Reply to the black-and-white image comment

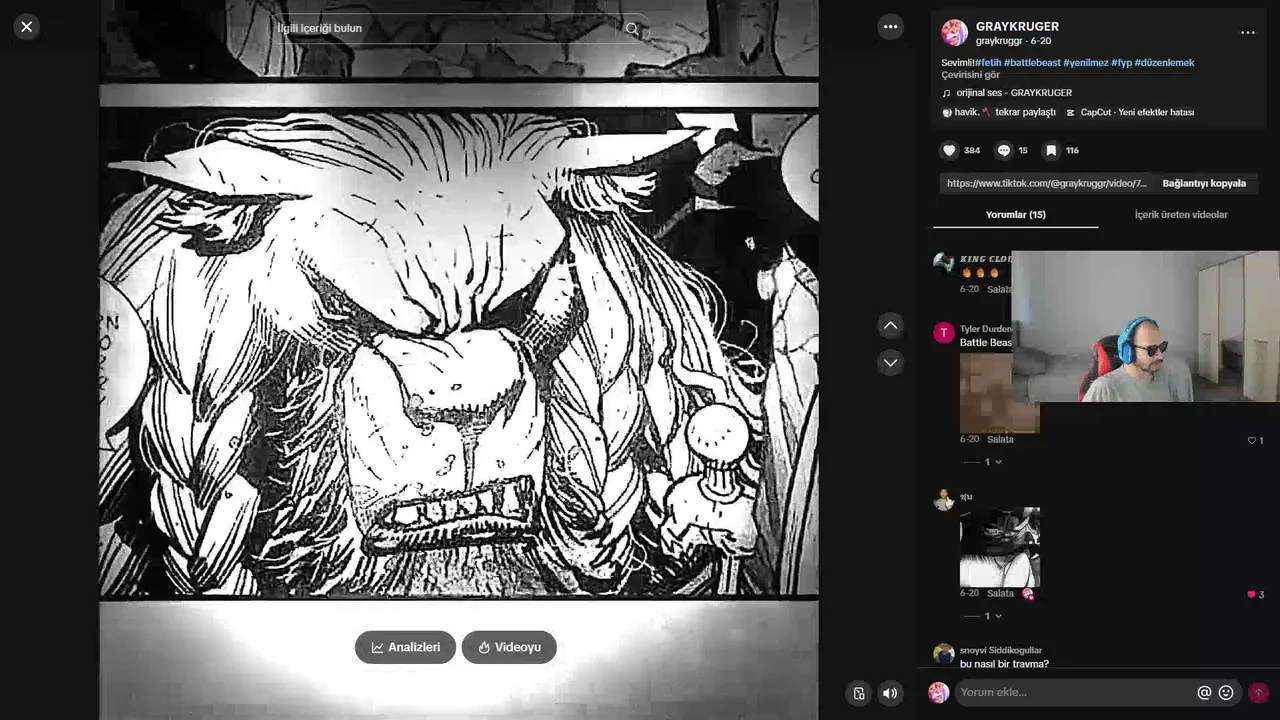(x=1000, y=593)
